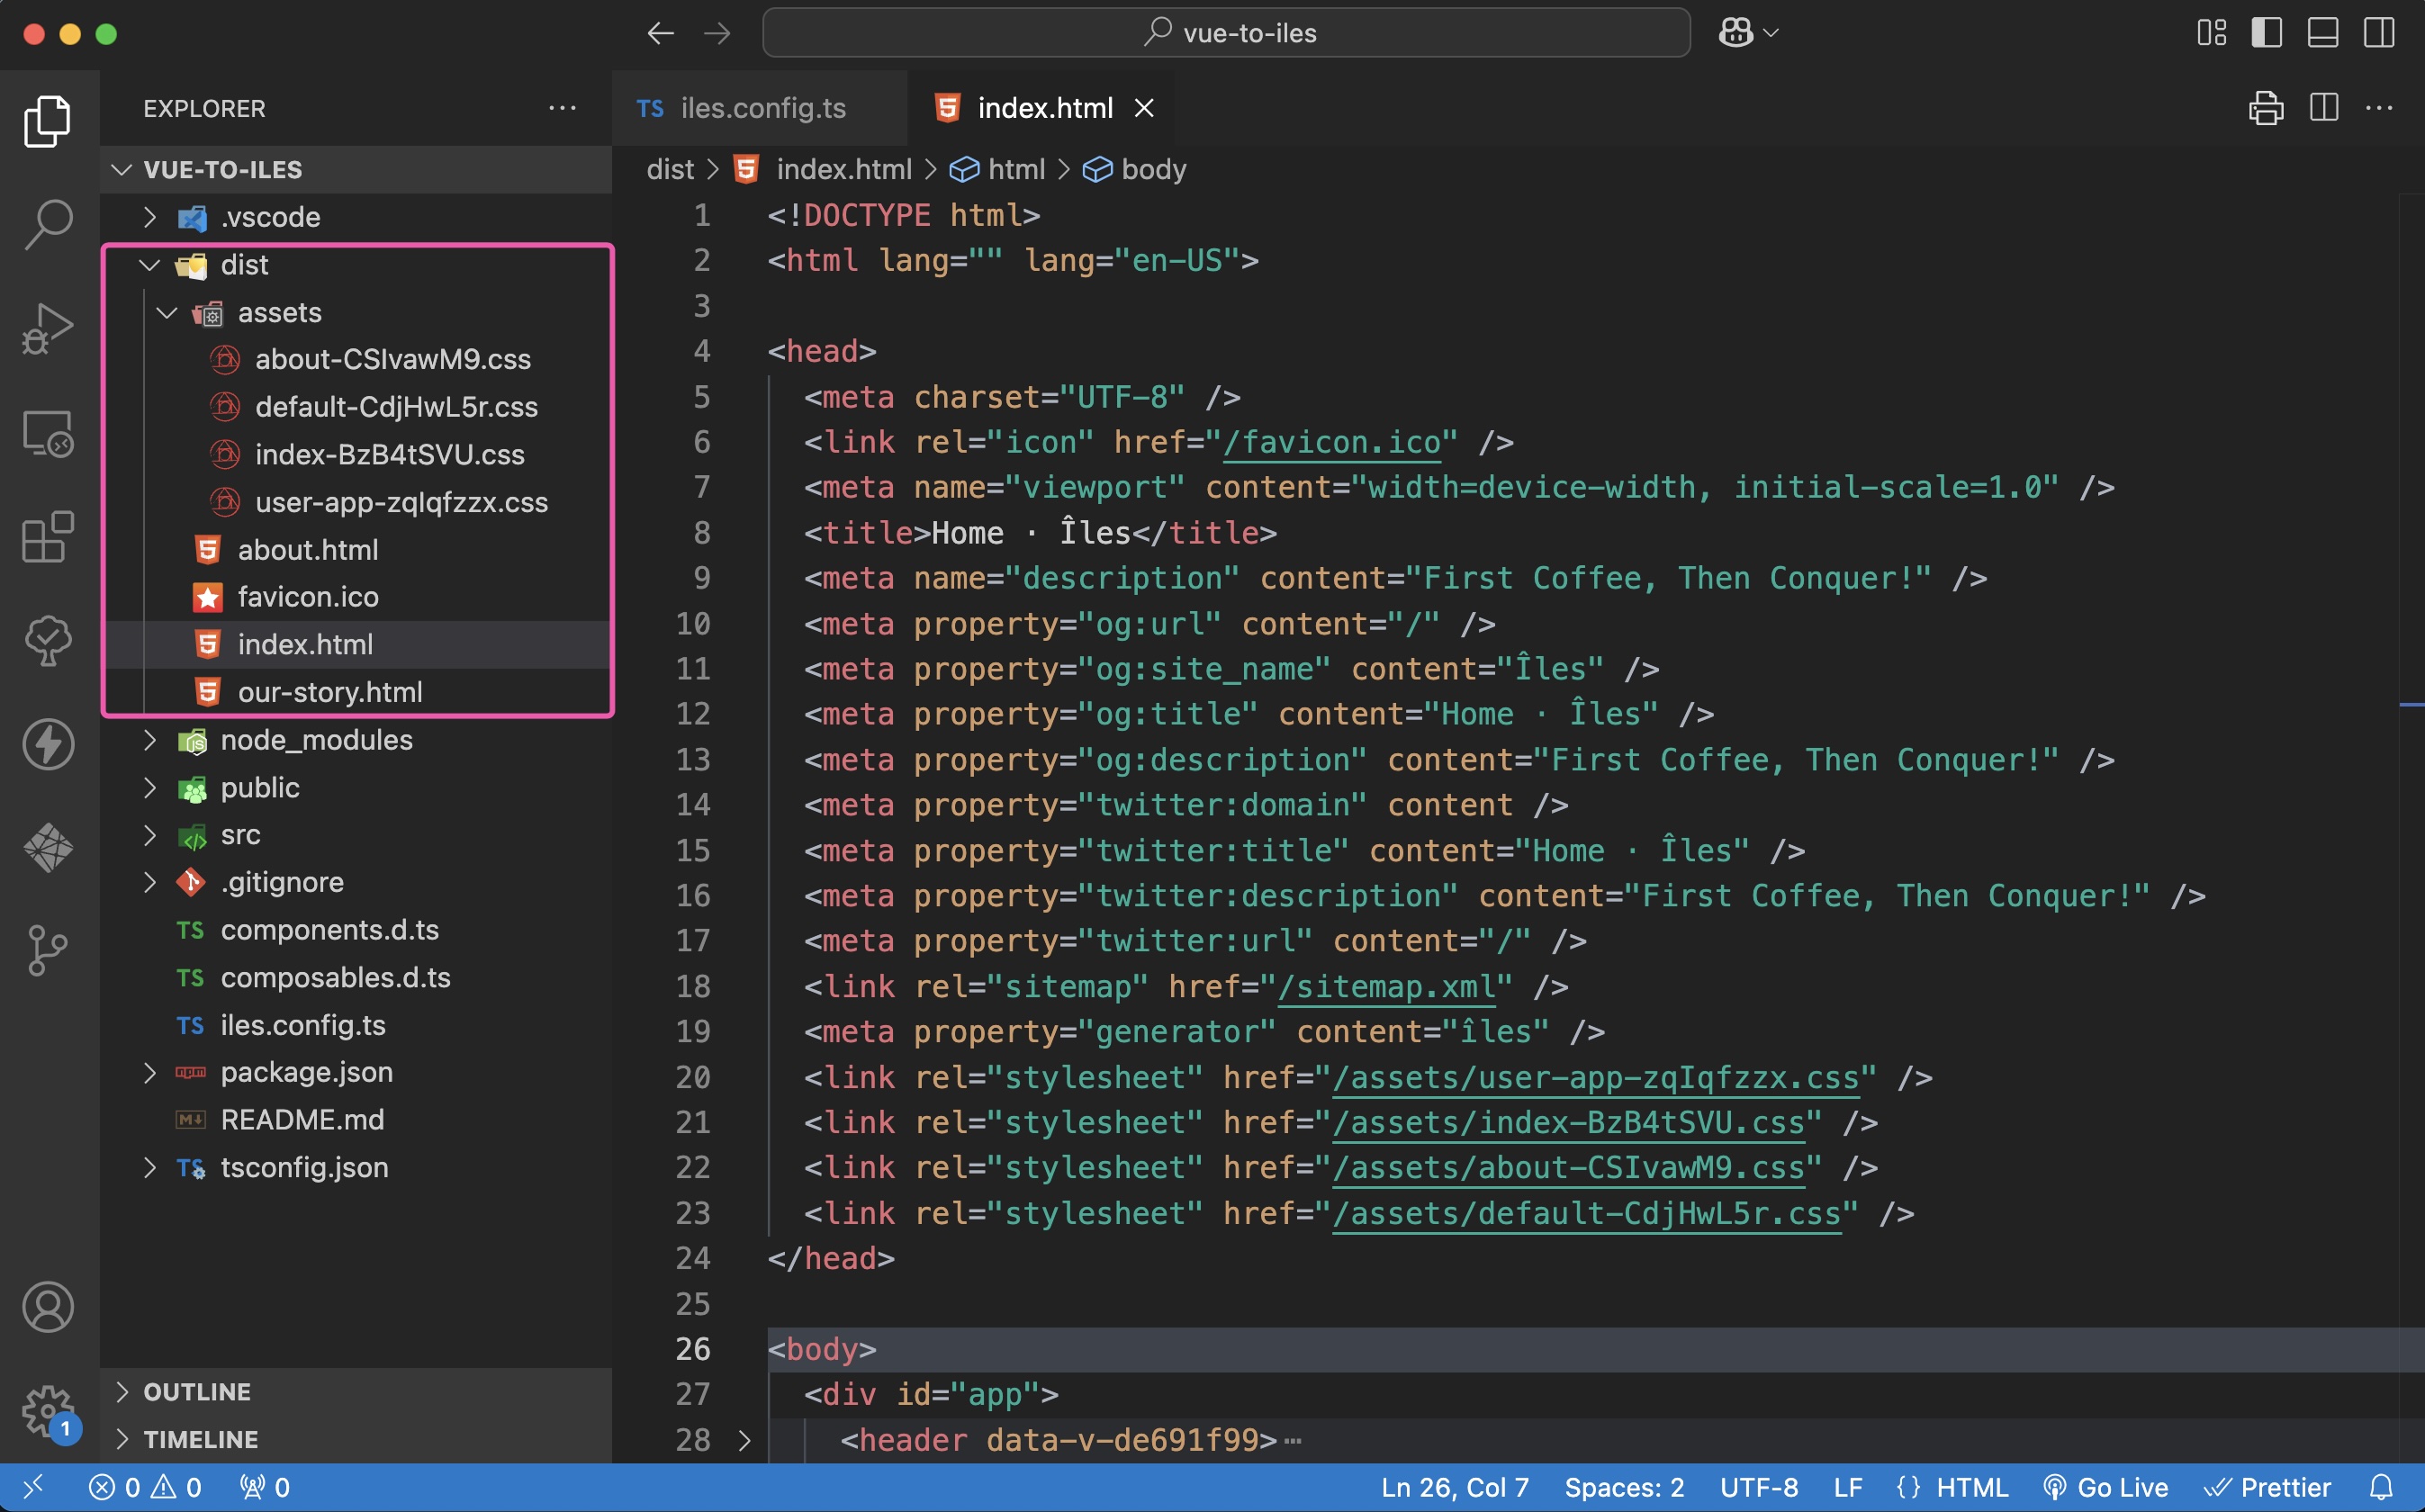The image size is (2425, 1512).
Task: Toggle secondary side bar visibility
Action: pos(2379,33)
